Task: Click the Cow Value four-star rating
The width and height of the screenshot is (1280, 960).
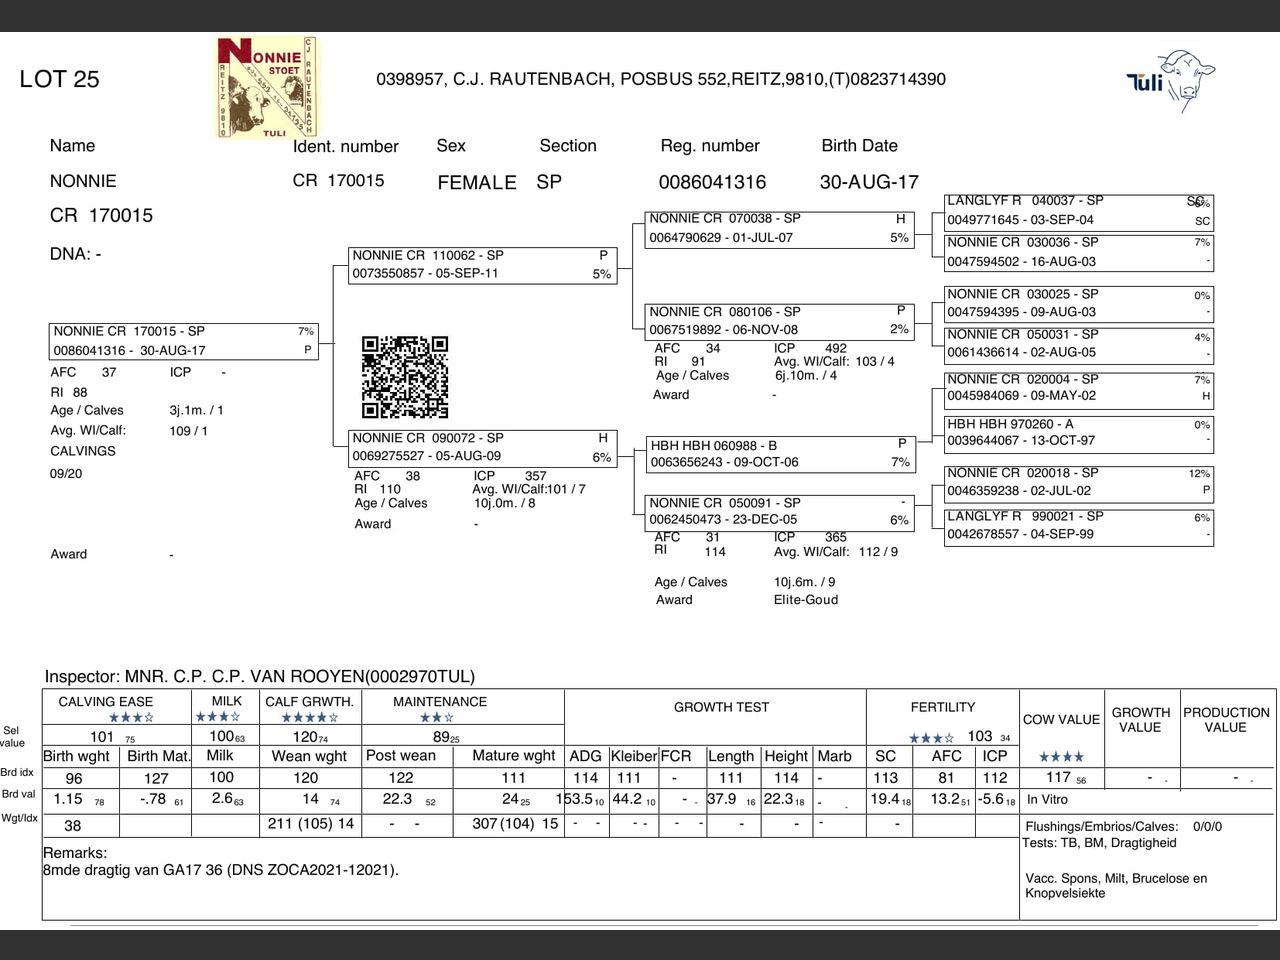Action: coord(1061,757)
